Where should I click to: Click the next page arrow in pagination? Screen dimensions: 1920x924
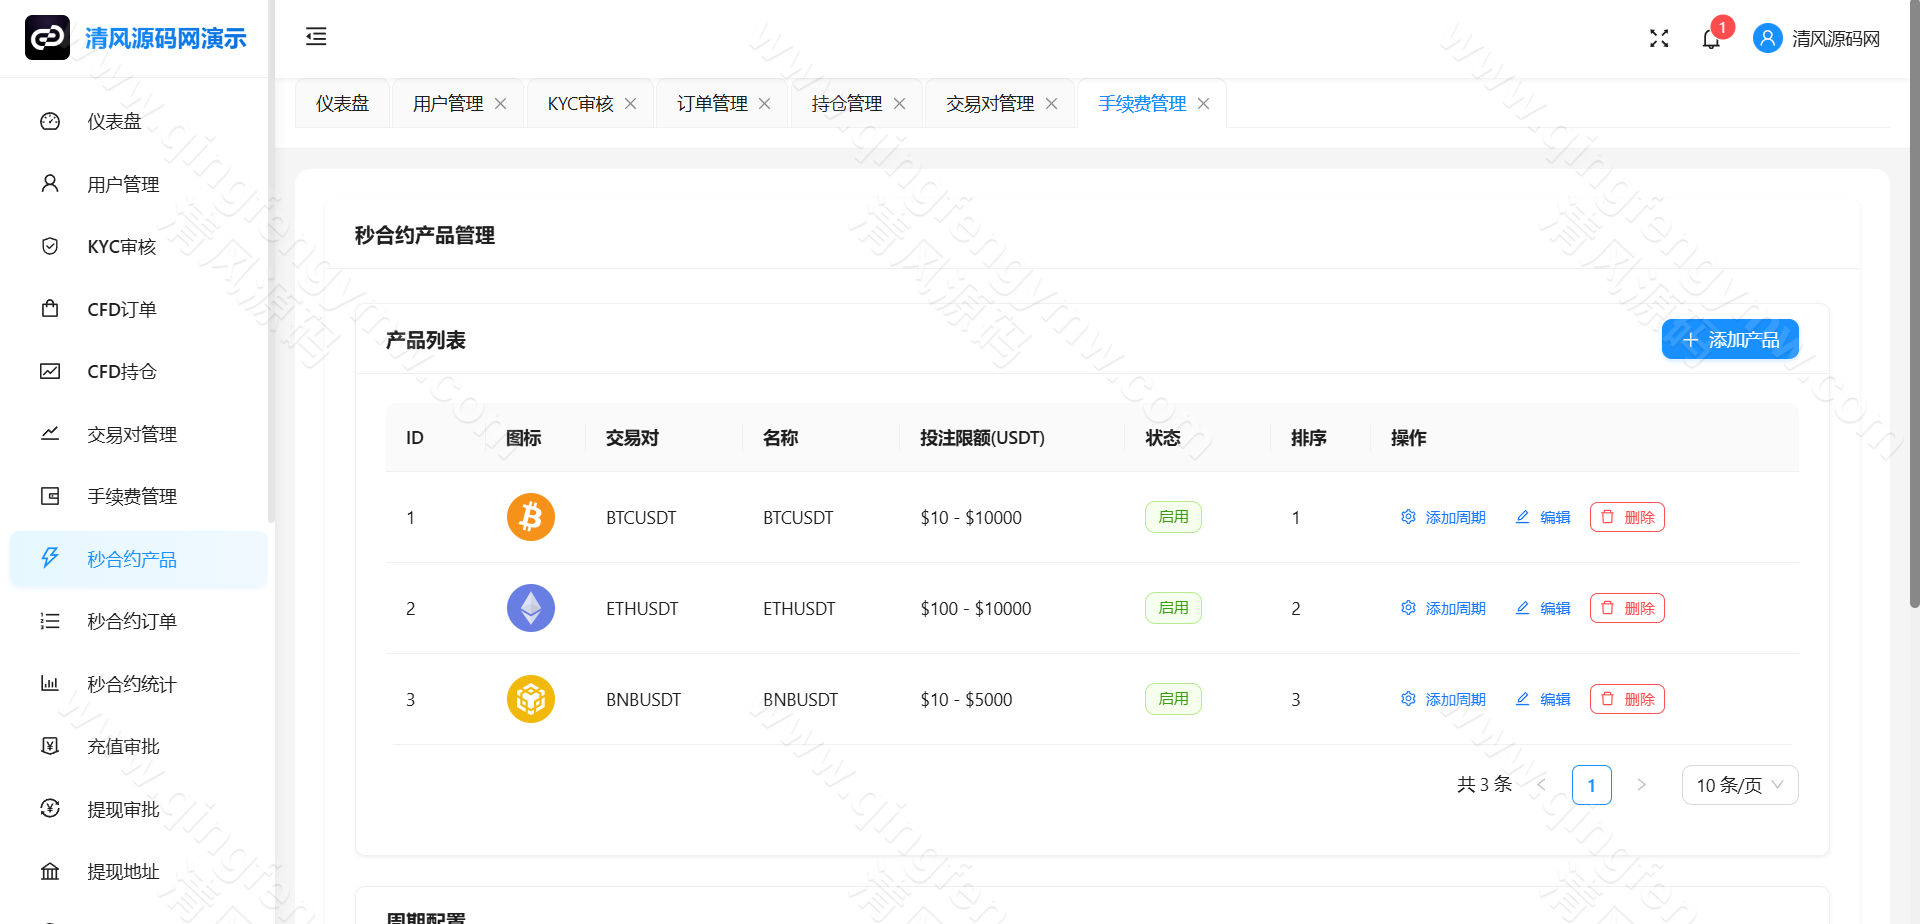point(1641,785)
